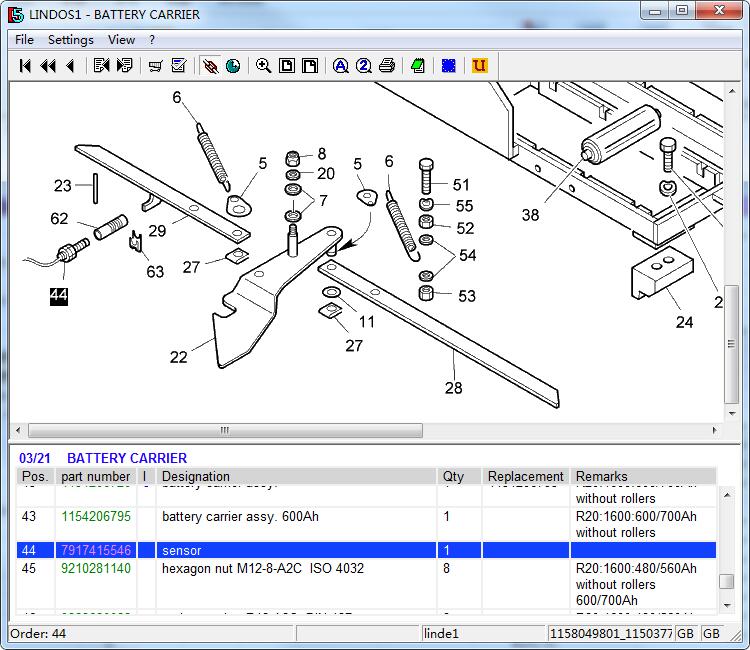Click 'battery carrier assy. 600Ah' designation

coord(240,517)
